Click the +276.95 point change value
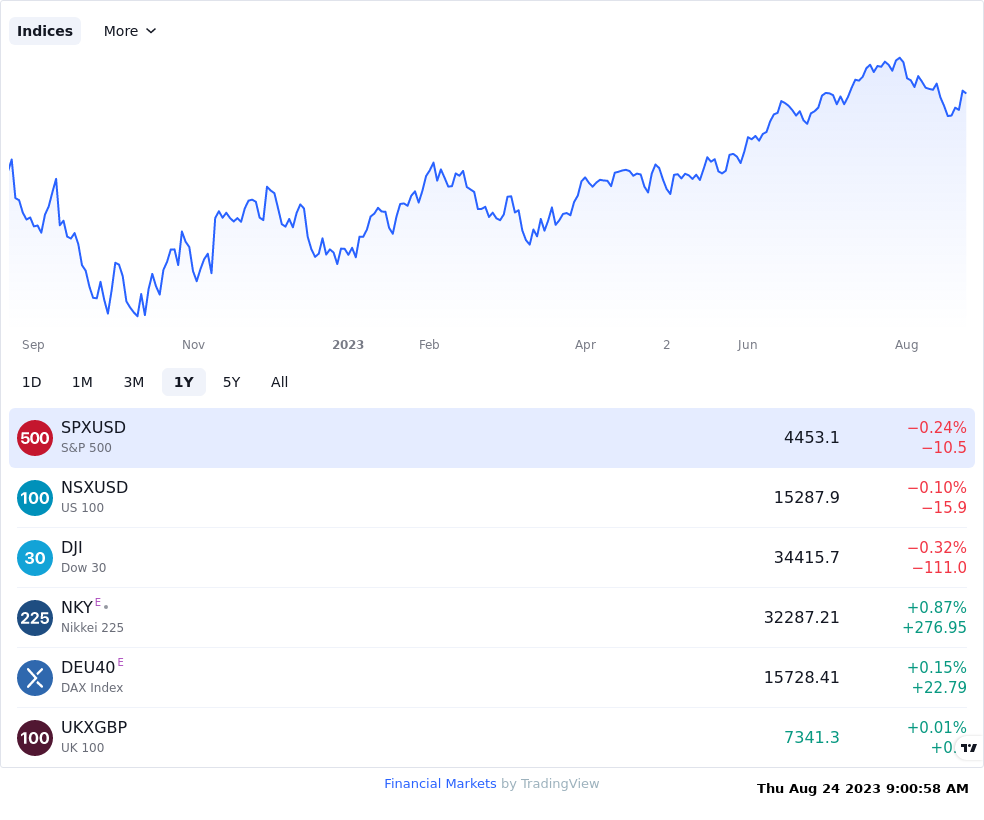 pos(934,627)
